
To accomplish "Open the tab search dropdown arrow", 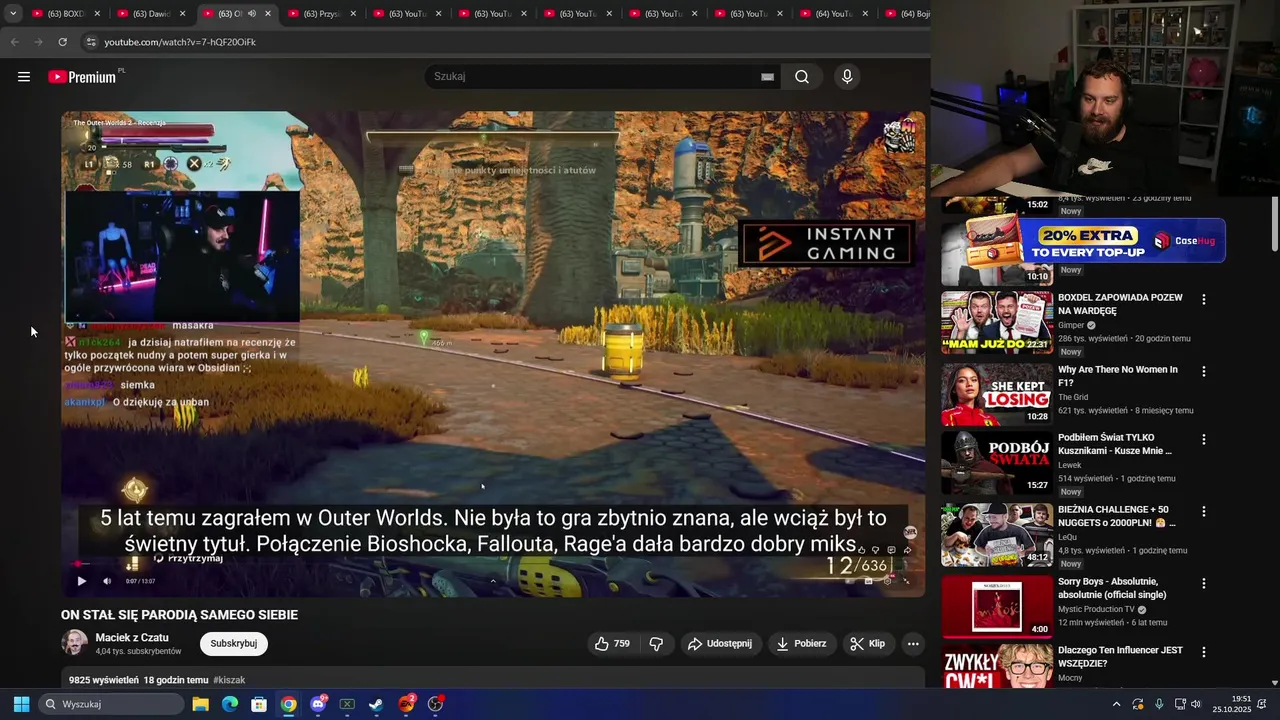I will pyautogui.click(x=13, y=14).
